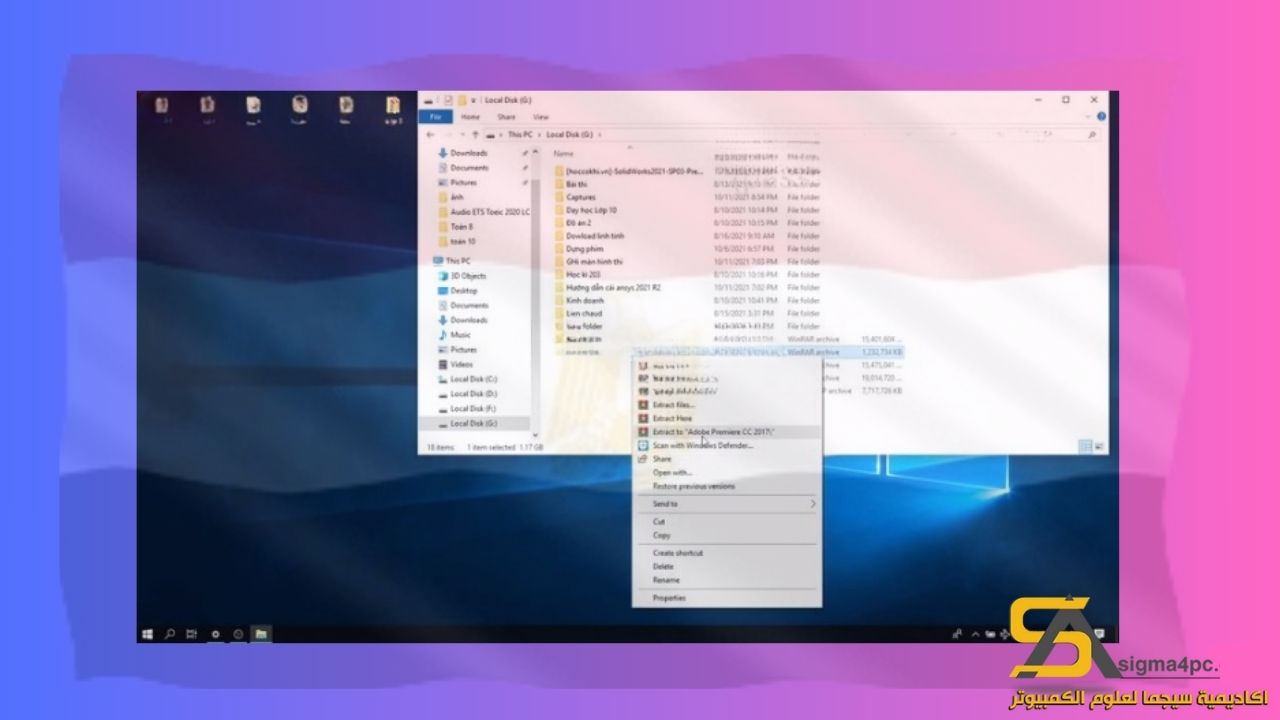The width and height of the screenshot is (1280, 720).
Task: Click Pictures under This PC
Action: (463, 350)
